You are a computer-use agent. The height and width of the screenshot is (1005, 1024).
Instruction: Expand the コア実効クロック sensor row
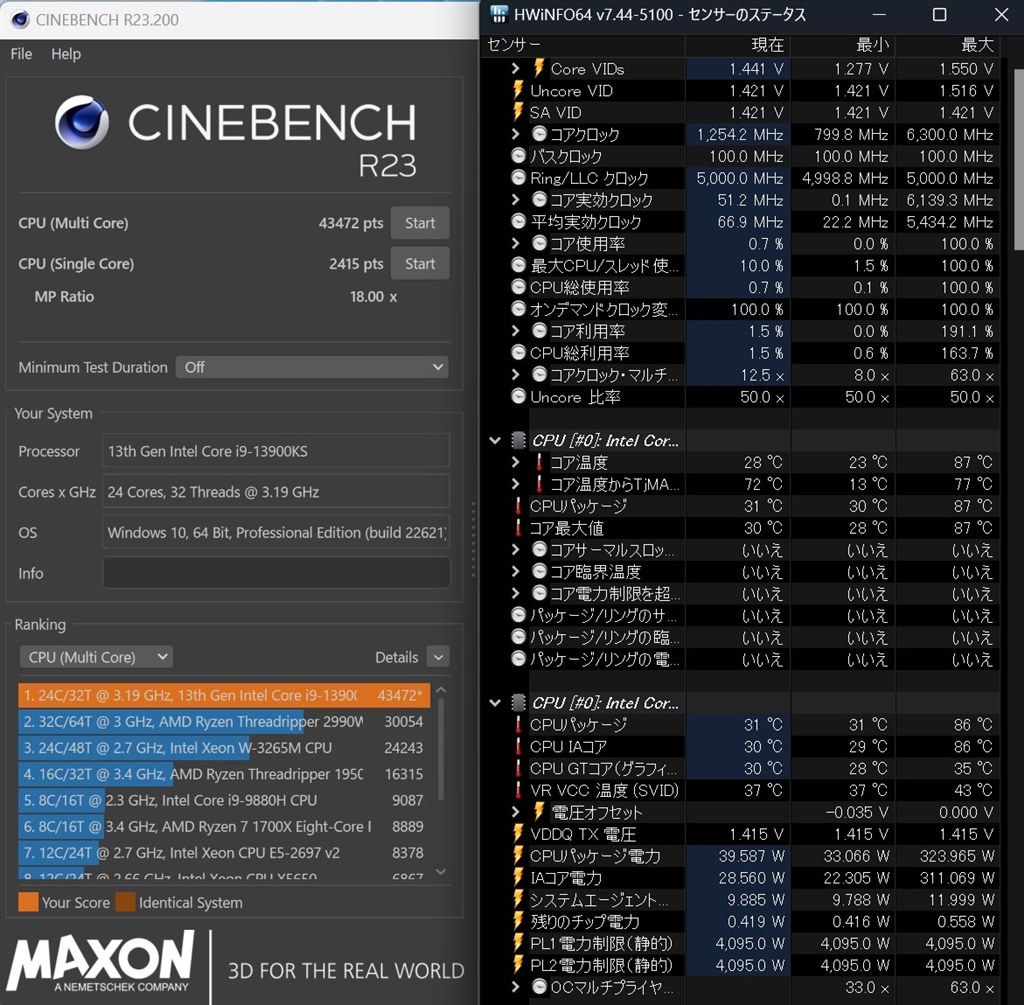[x=515, y=200]
